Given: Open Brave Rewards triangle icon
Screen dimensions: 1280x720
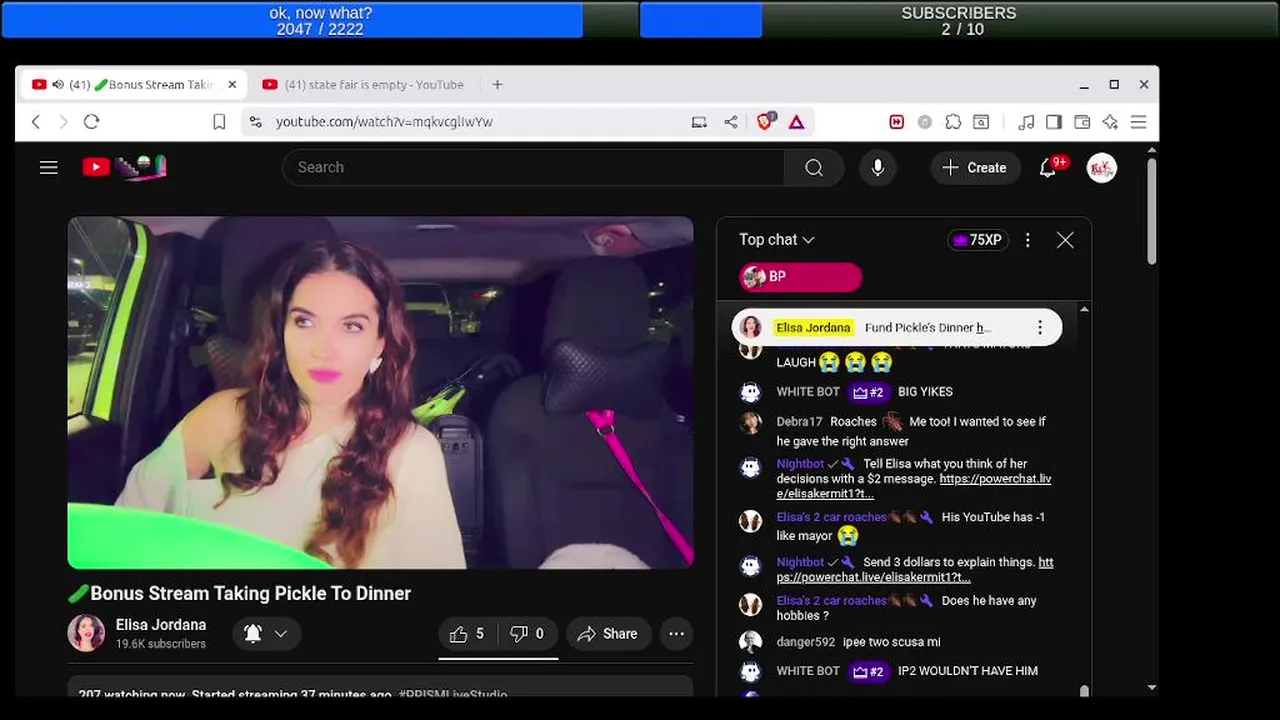Looking at the screenshot, I should tap(796, 122).
